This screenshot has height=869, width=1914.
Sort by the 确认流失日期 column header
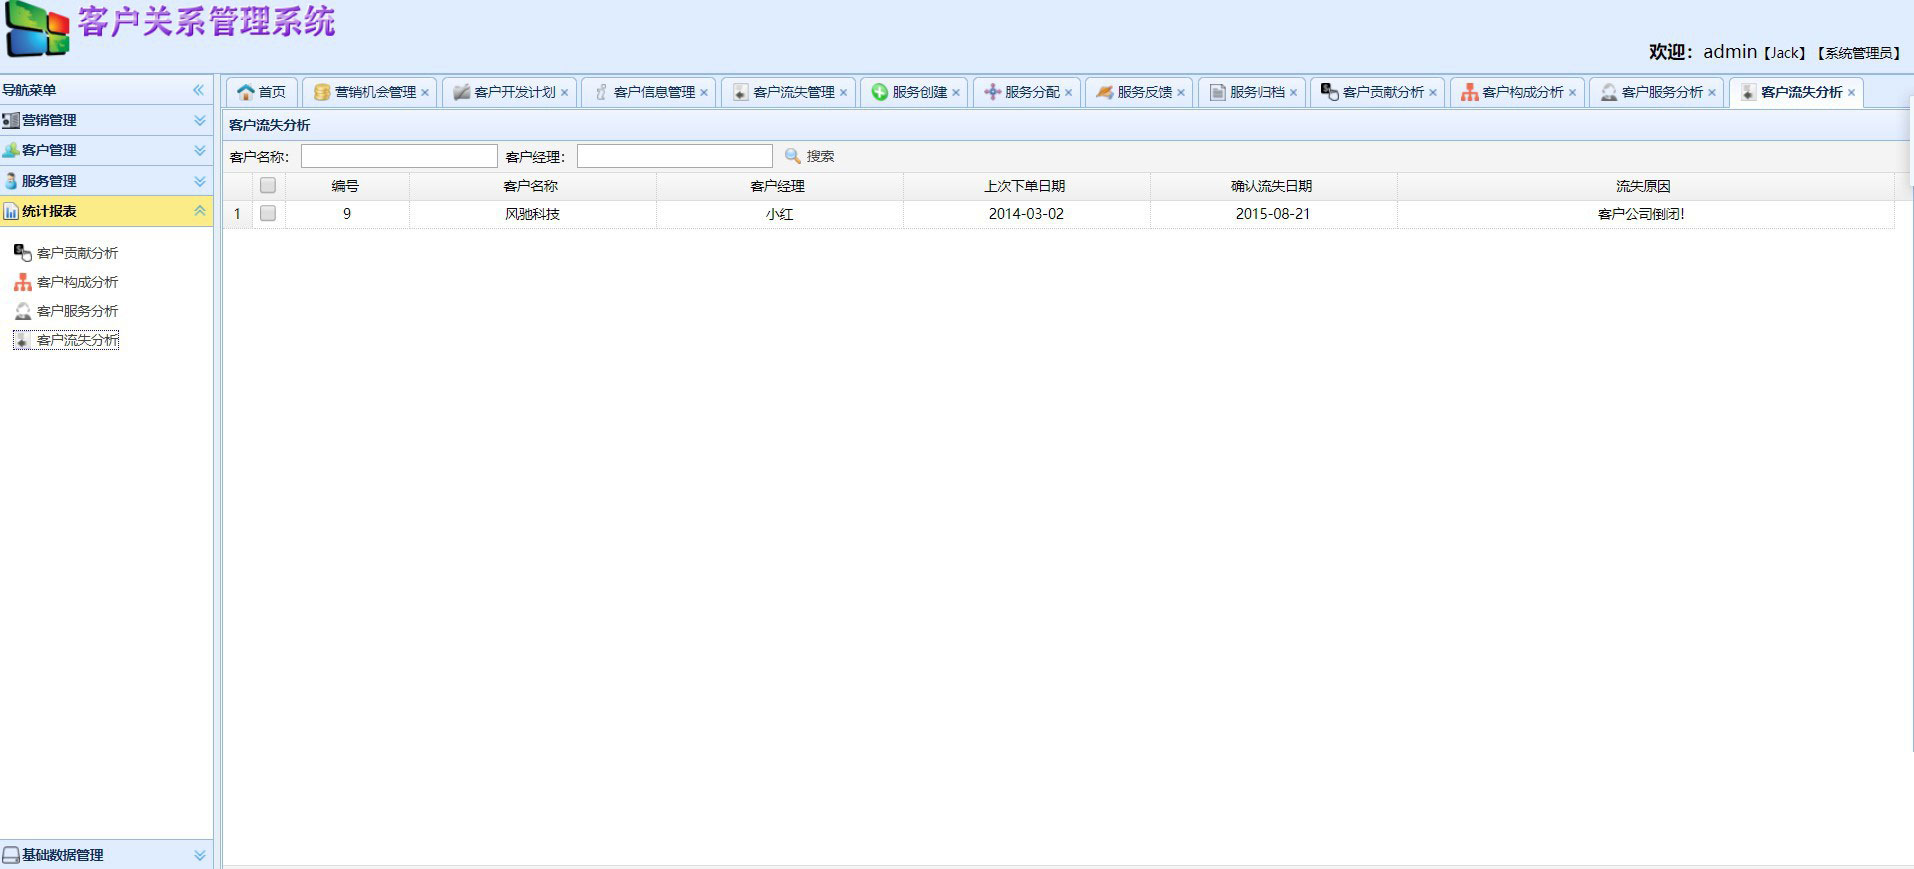pos(1271,186)
